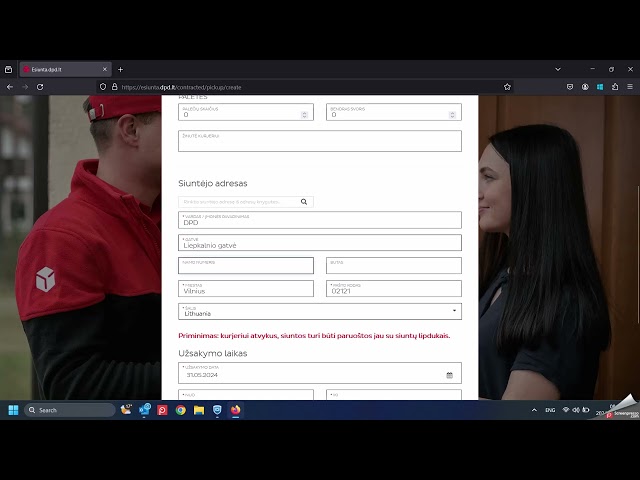The height and width of the screenshot is (480, 640).
Task: Open a new tab with plus button
Action: click(120, 69)
